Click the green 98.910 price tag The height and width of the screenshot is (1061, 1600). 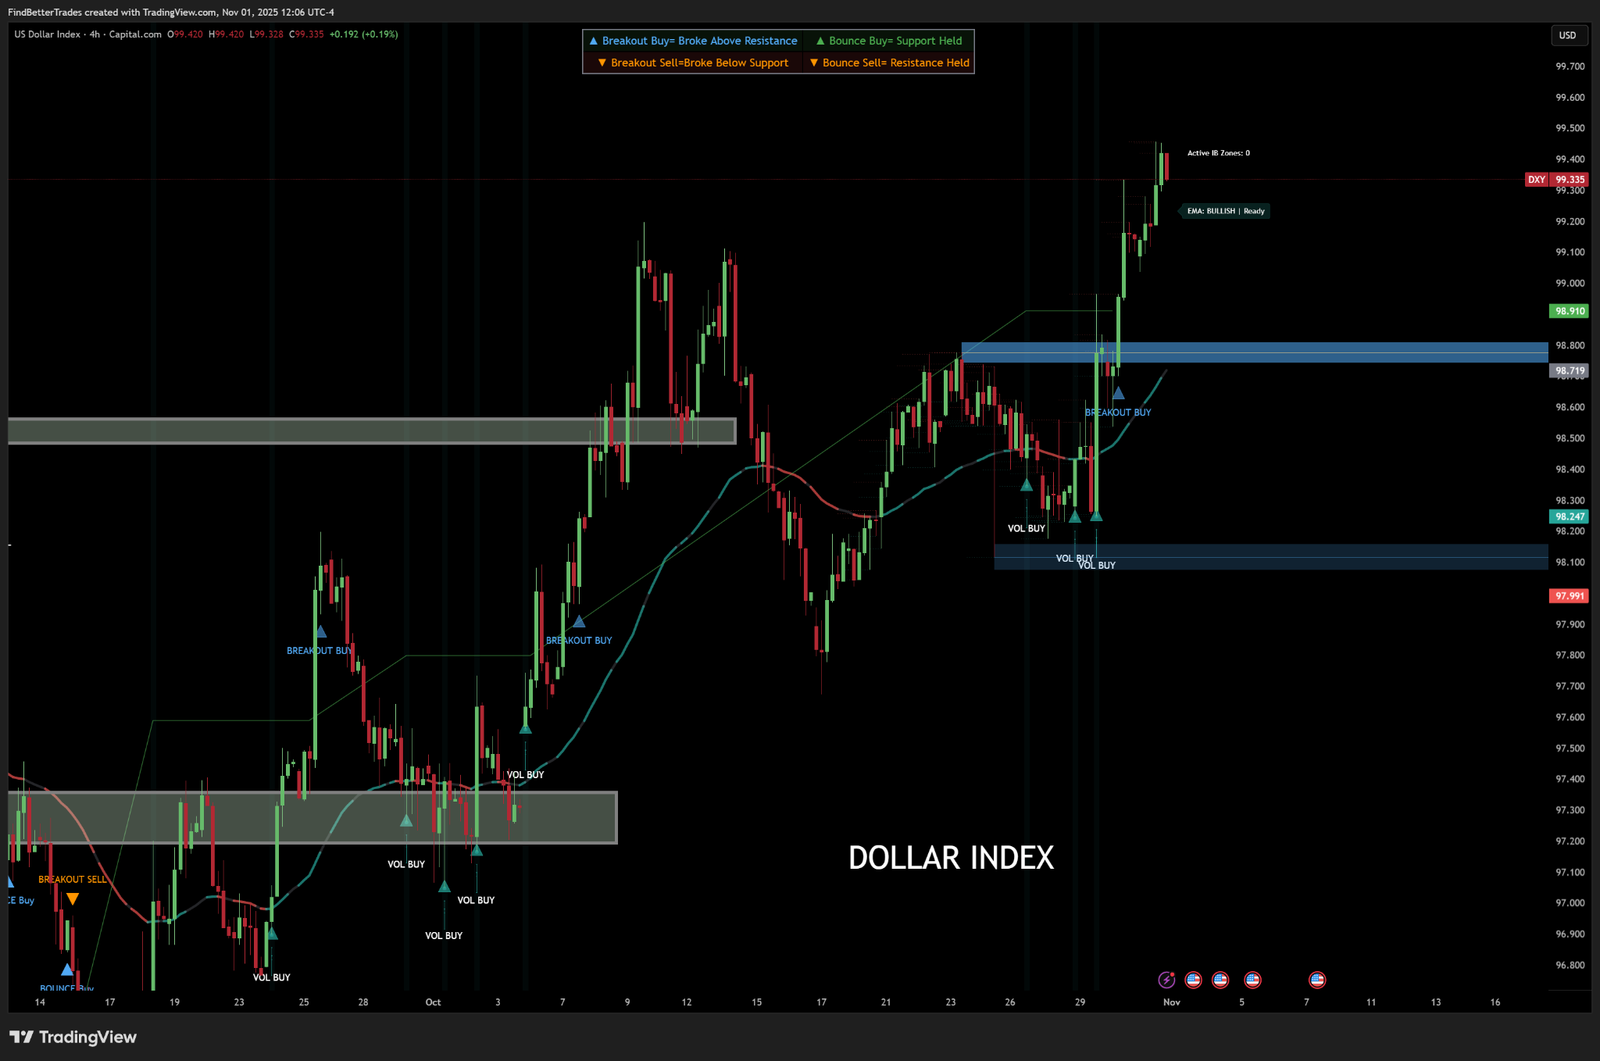click(x=1568, y=311)
